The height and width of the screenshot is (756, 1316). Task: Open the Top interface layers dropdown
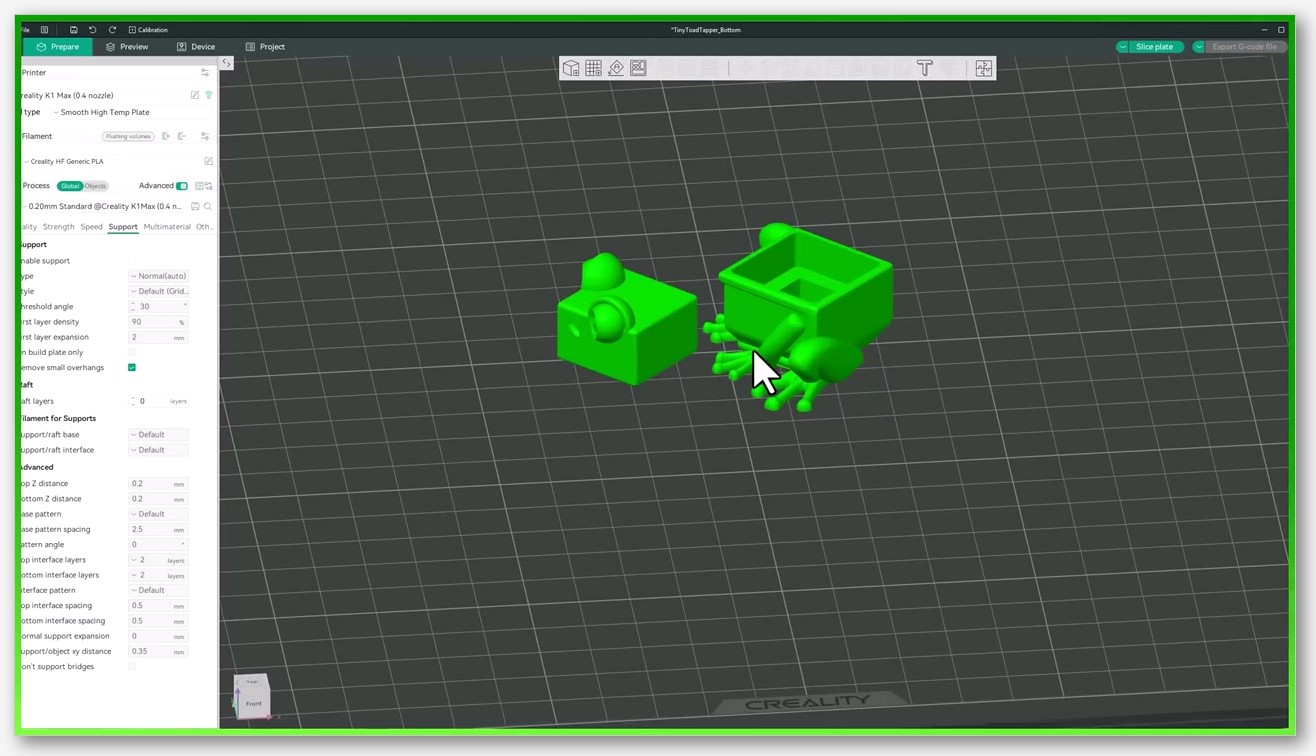pos(158,560)
